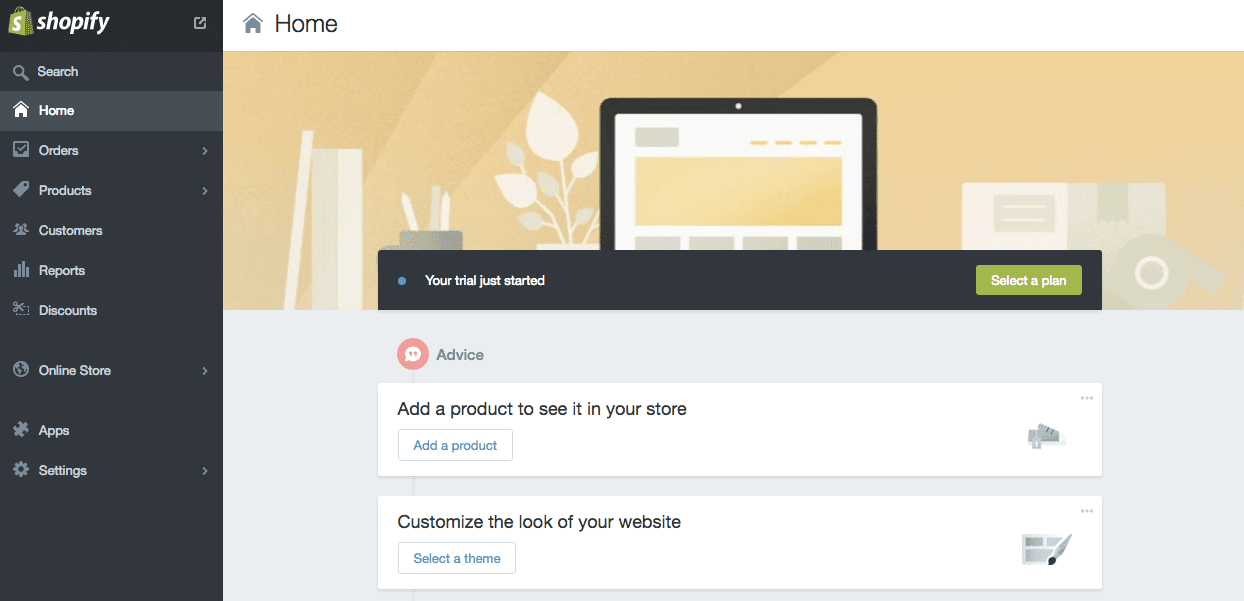Screen dimensions: 1244x601
Task: Click the Add a product button
Action: pos(455,445)
